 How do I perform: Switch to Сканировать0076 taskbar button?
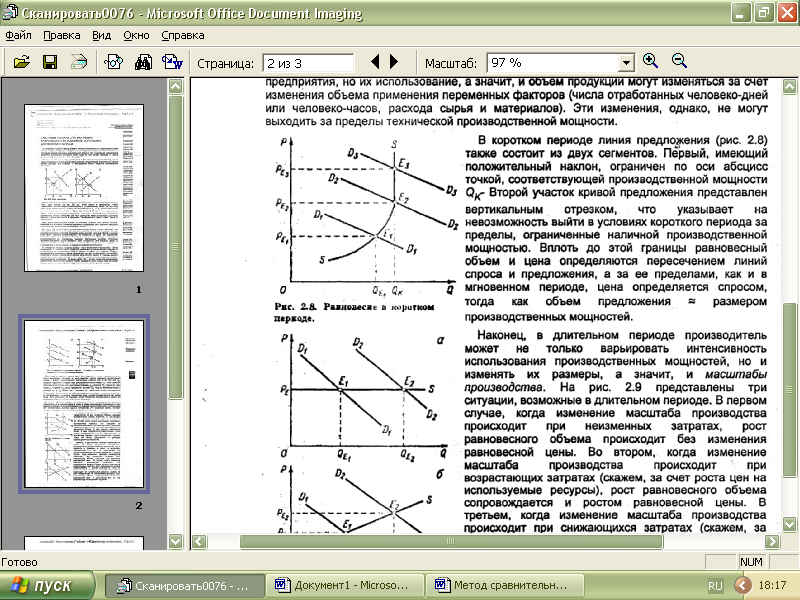tap(185, 585)
